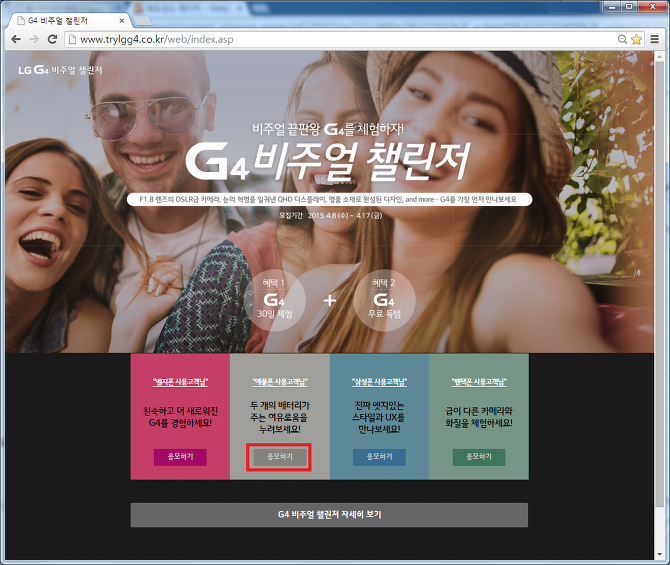Click the 혜택 2 G4 무료 득템 circle
The image size is (670, 565).
[384, 300]
